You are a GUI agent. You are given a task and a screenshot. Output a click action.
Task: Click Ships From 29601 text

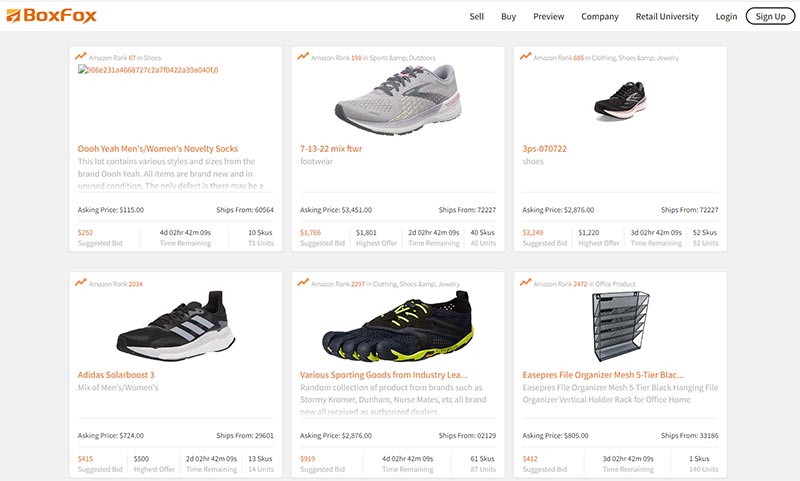pyautogui.click(x=245, y=436)
